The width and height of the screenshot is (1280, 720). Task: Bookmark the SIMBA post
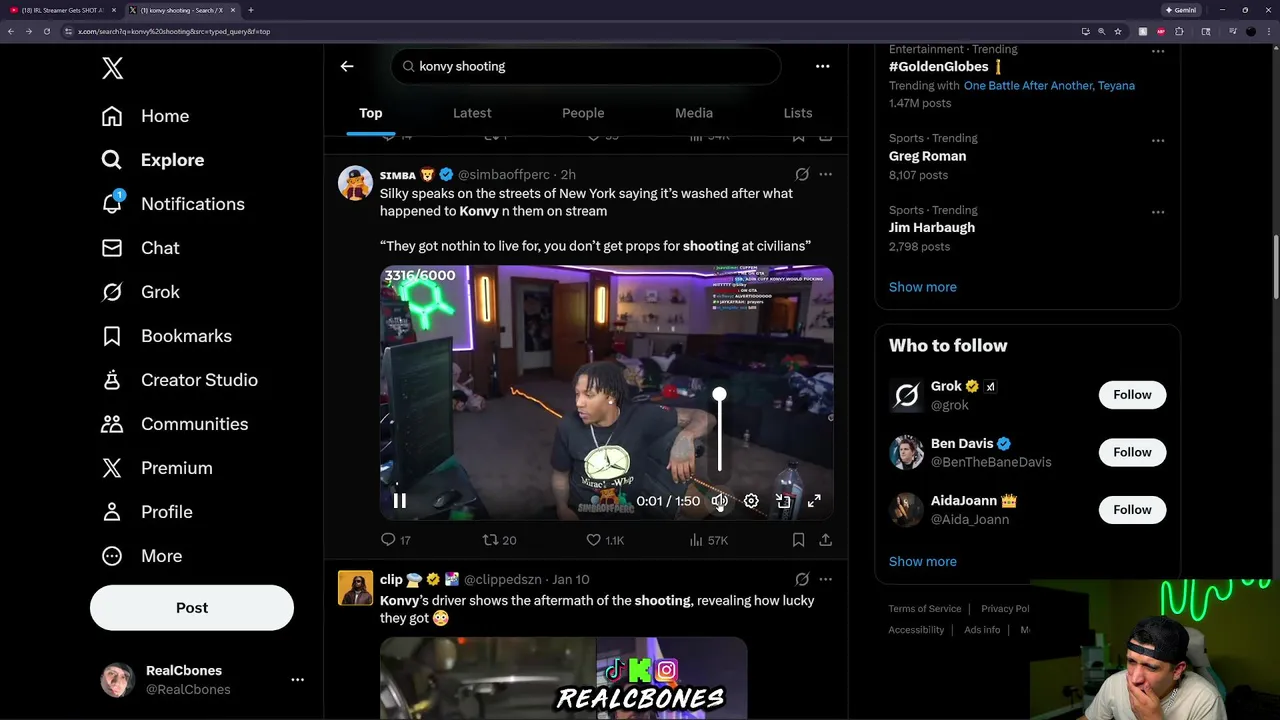pyautogui.click(x=798, y=540)
